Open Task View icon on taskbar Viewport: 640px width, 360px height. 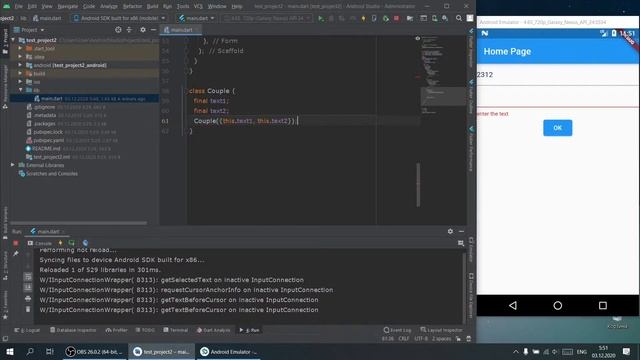pos(50,351)
